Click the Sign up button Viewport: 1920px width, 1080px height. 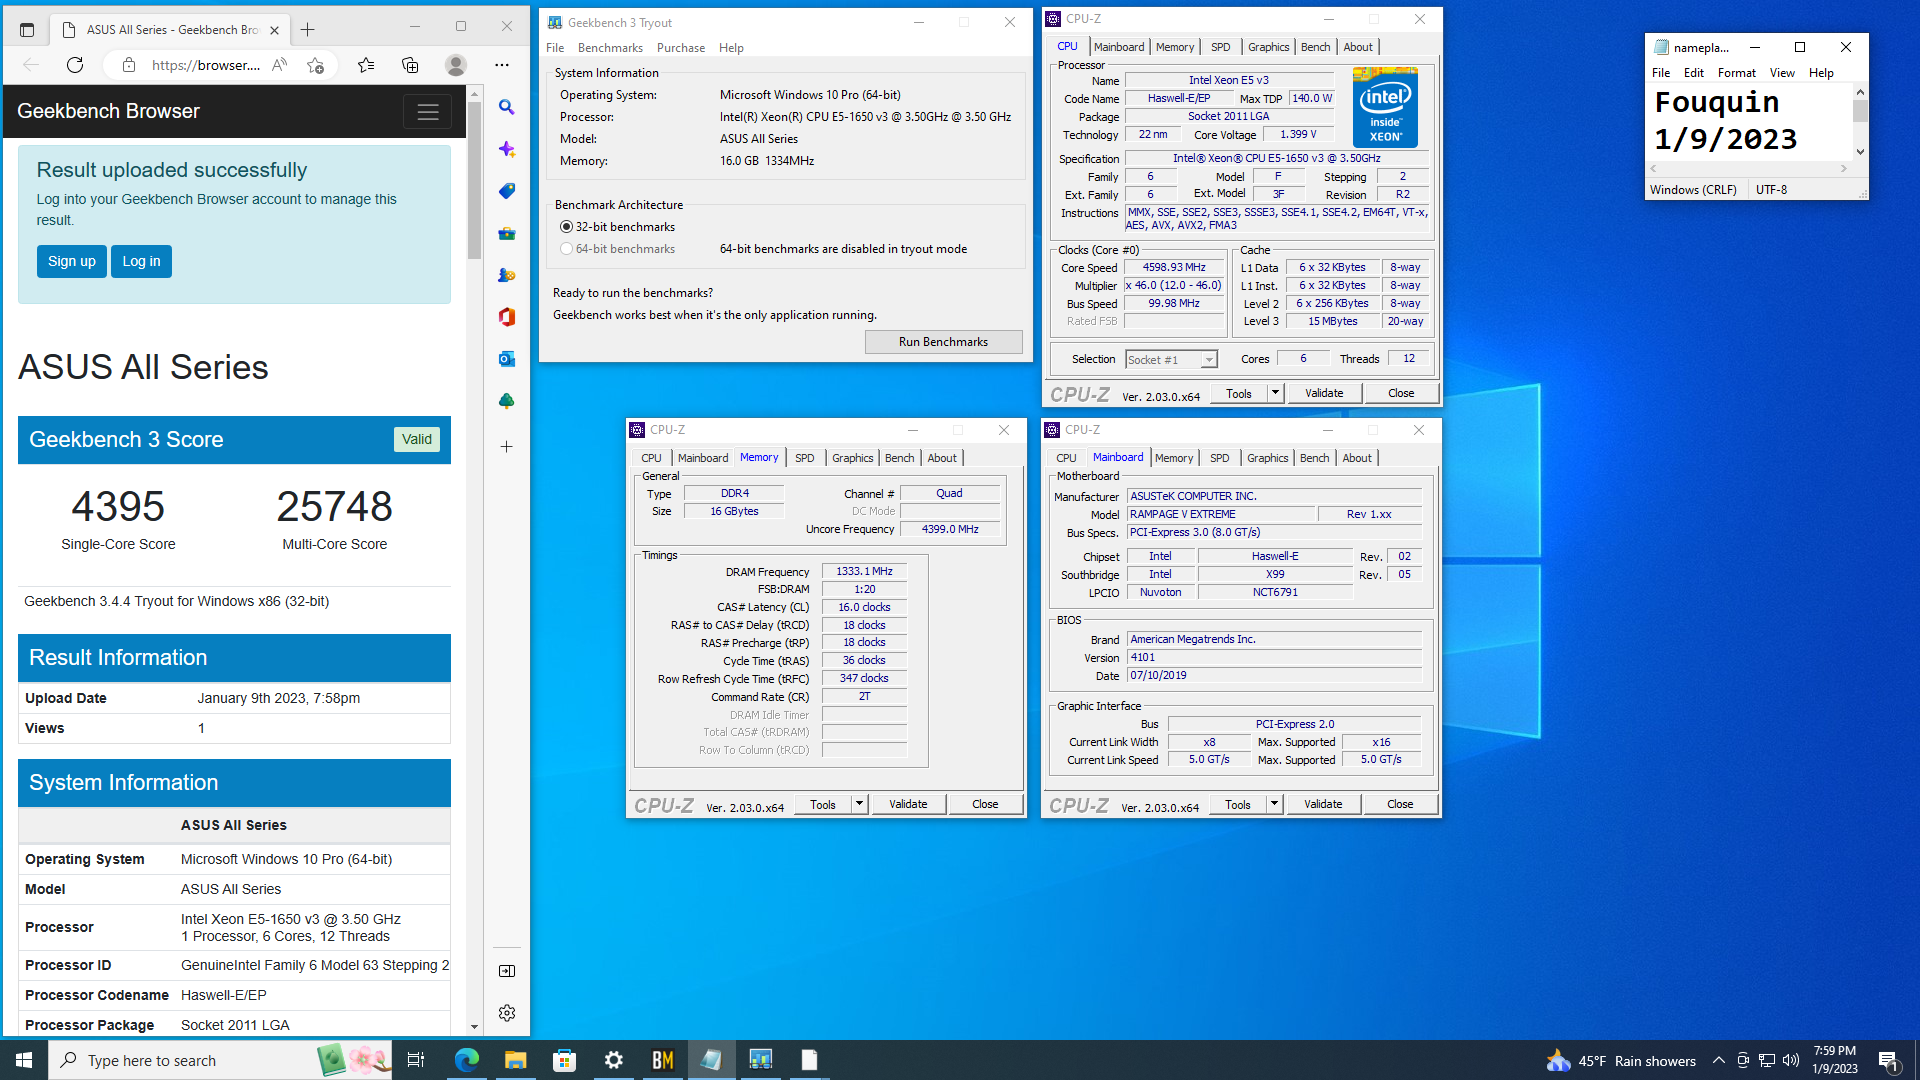[72, 261]
